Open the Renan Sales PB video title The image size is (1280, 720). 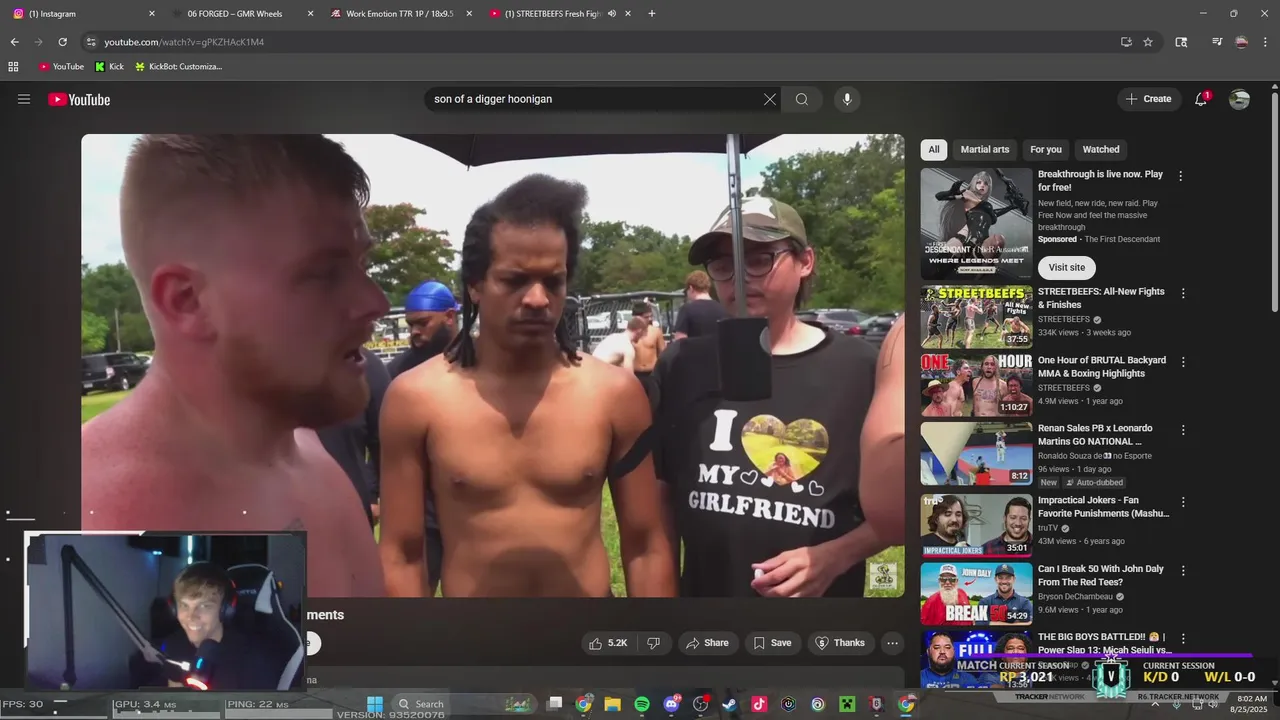(x=1096, y=435)
